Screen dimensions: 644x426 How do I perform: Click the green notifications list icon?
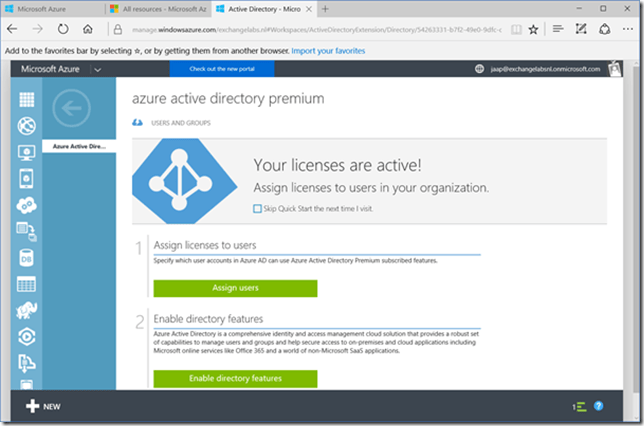pyautogui.click(x=579, y=406)
